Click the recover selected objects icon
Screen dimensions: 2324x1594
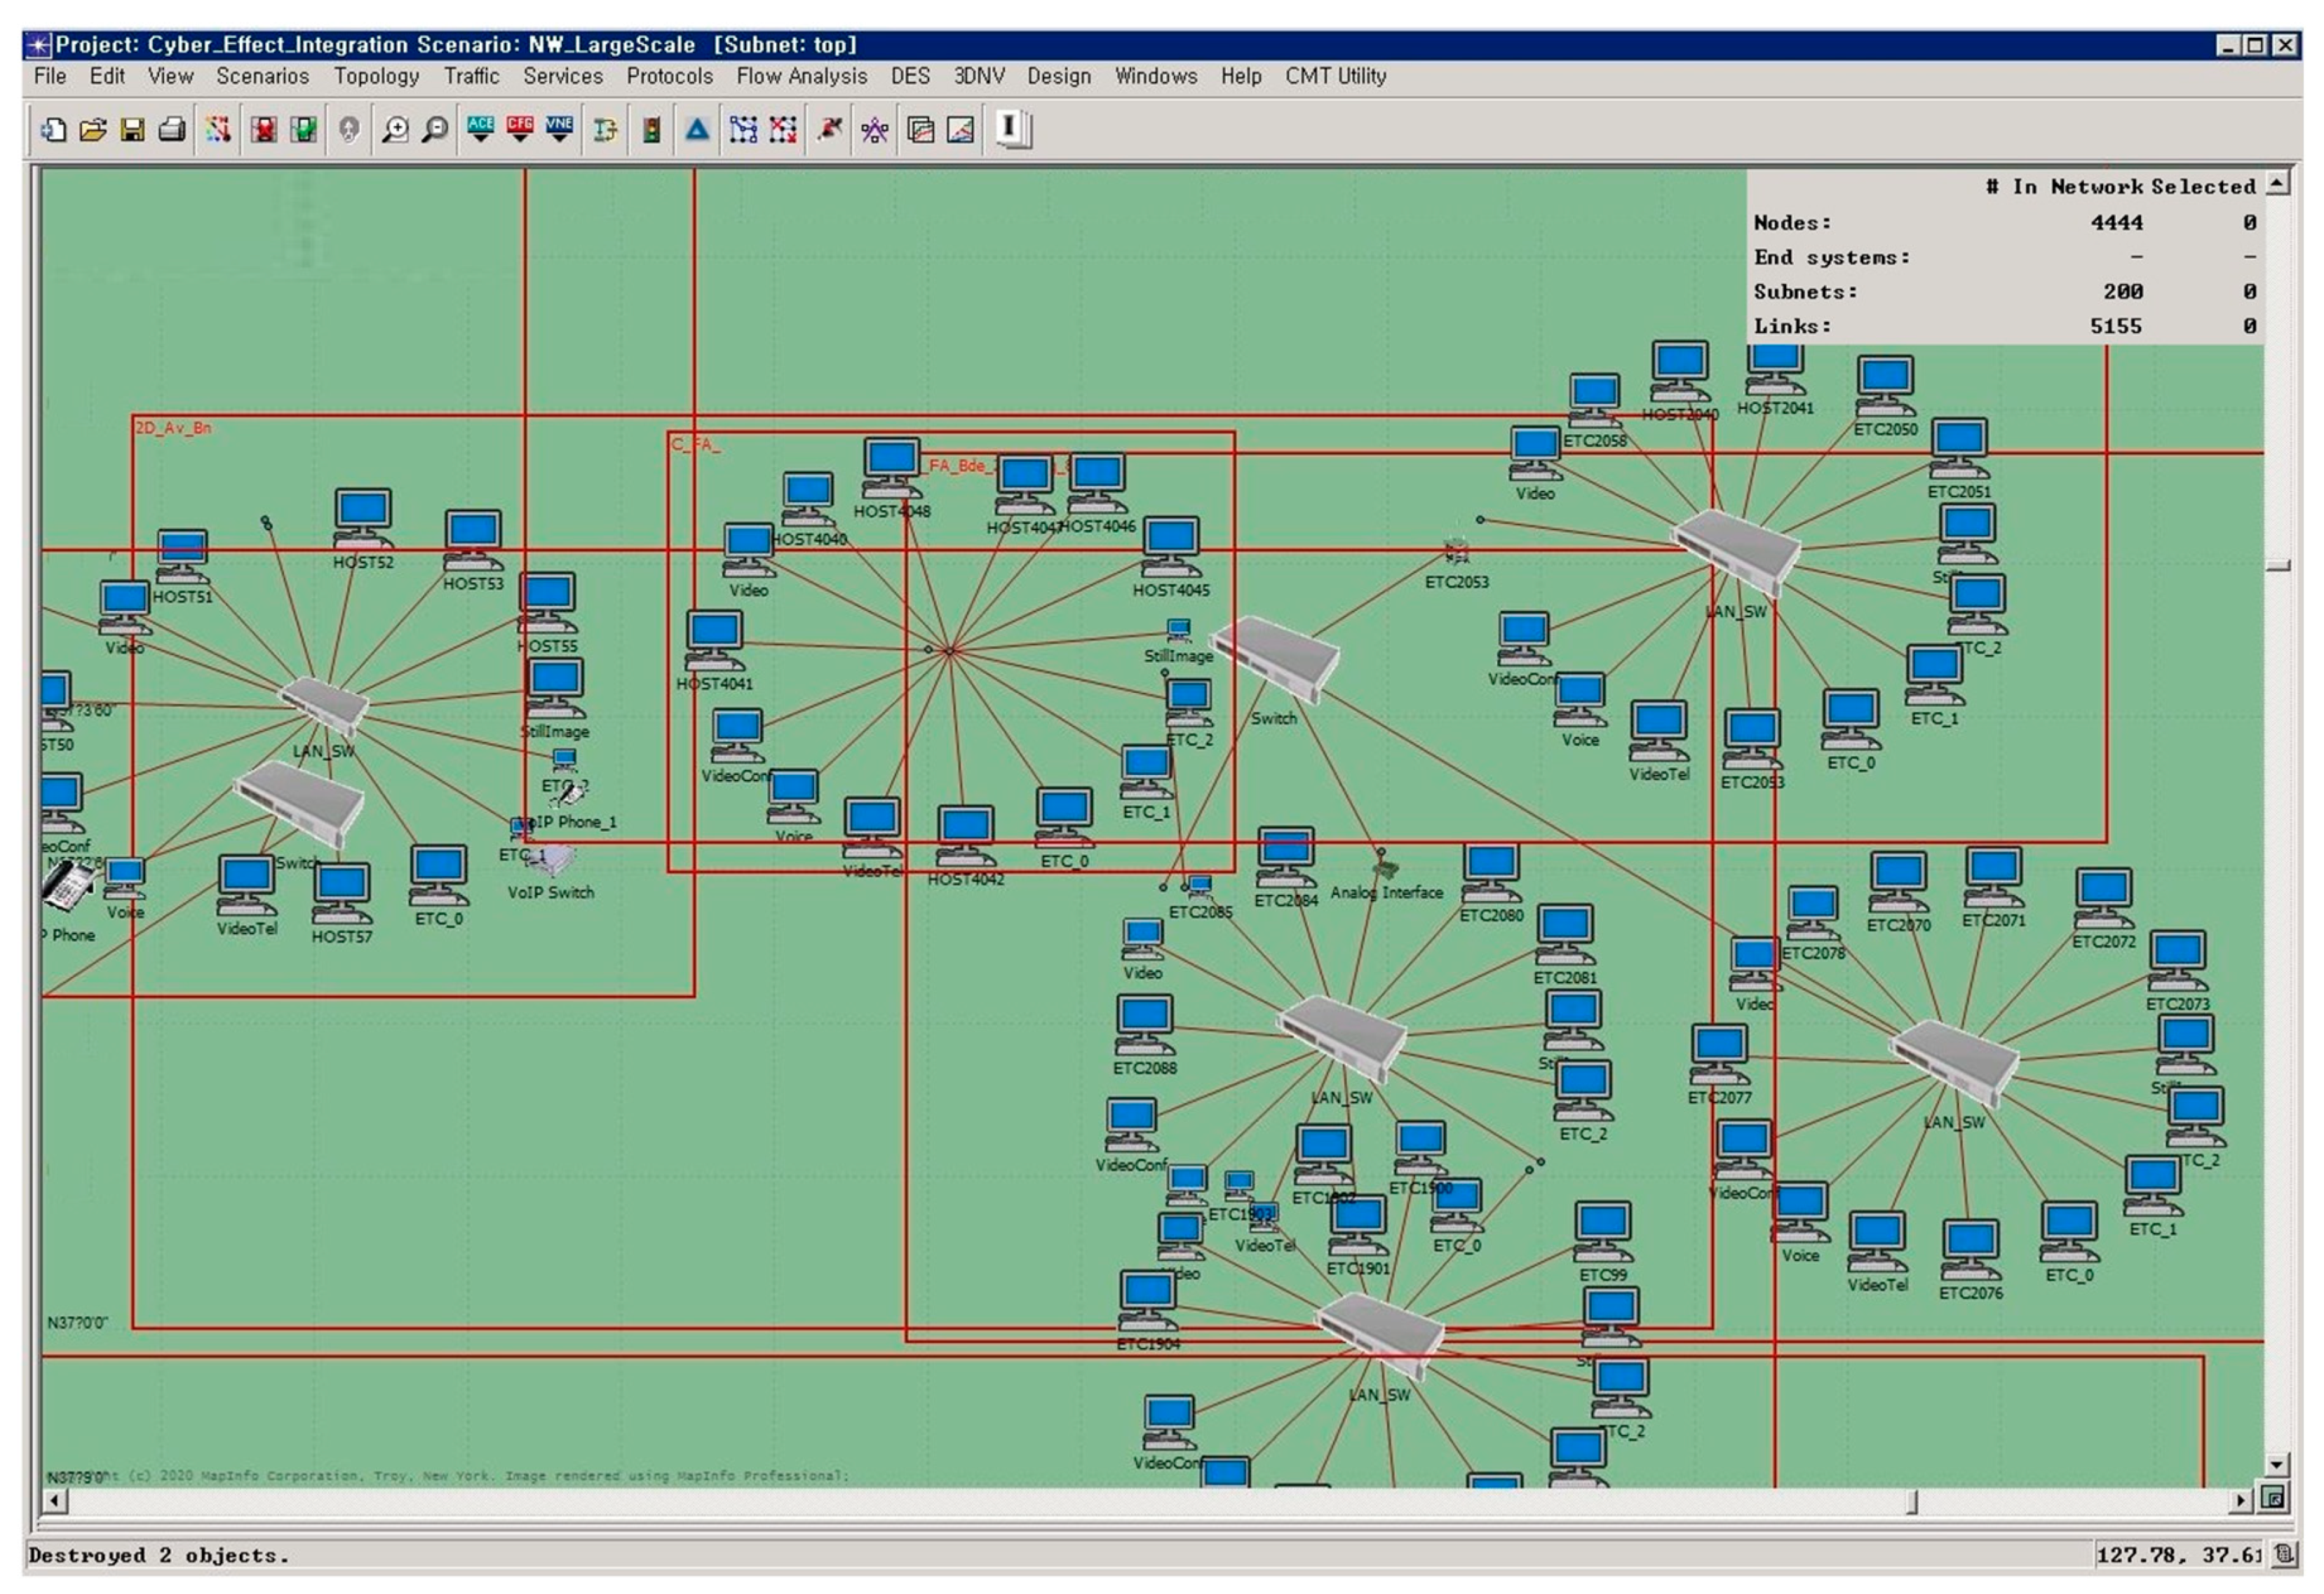click(303, 129)
